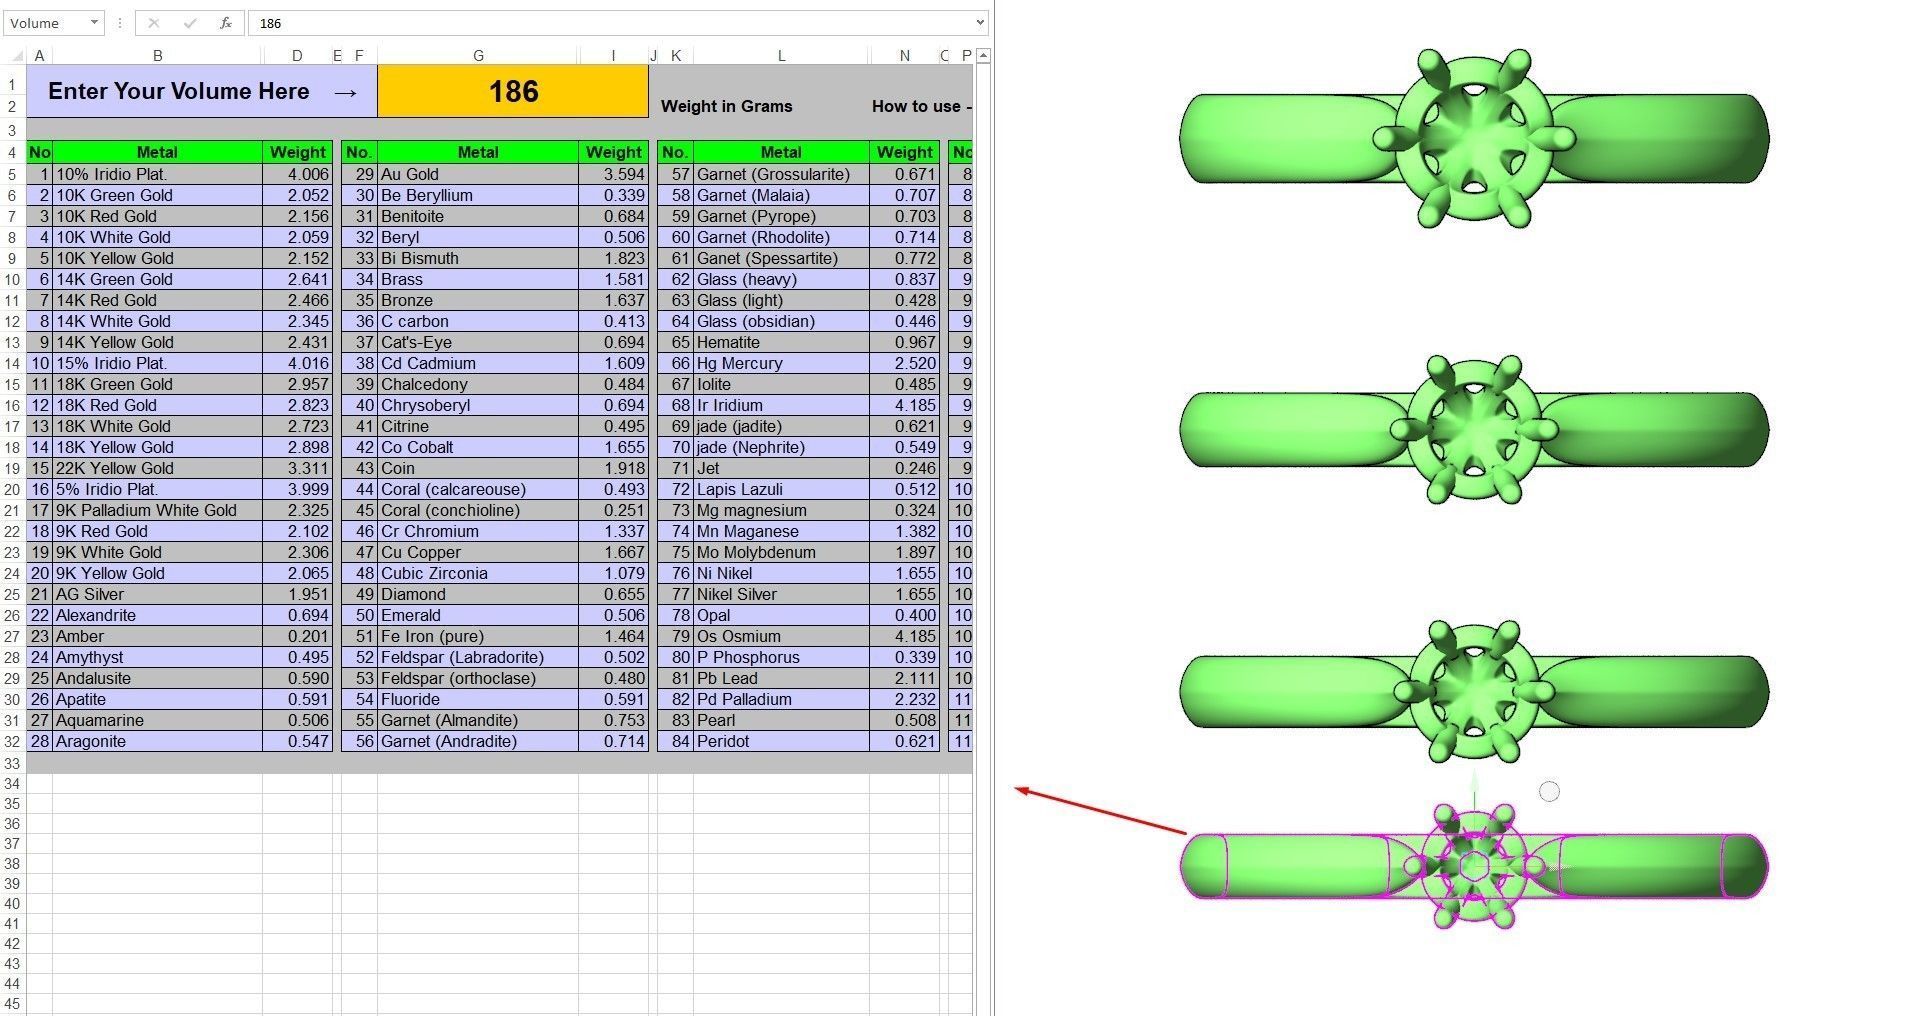
Task: Click the weight value 2.898
Action: point(297,447)
